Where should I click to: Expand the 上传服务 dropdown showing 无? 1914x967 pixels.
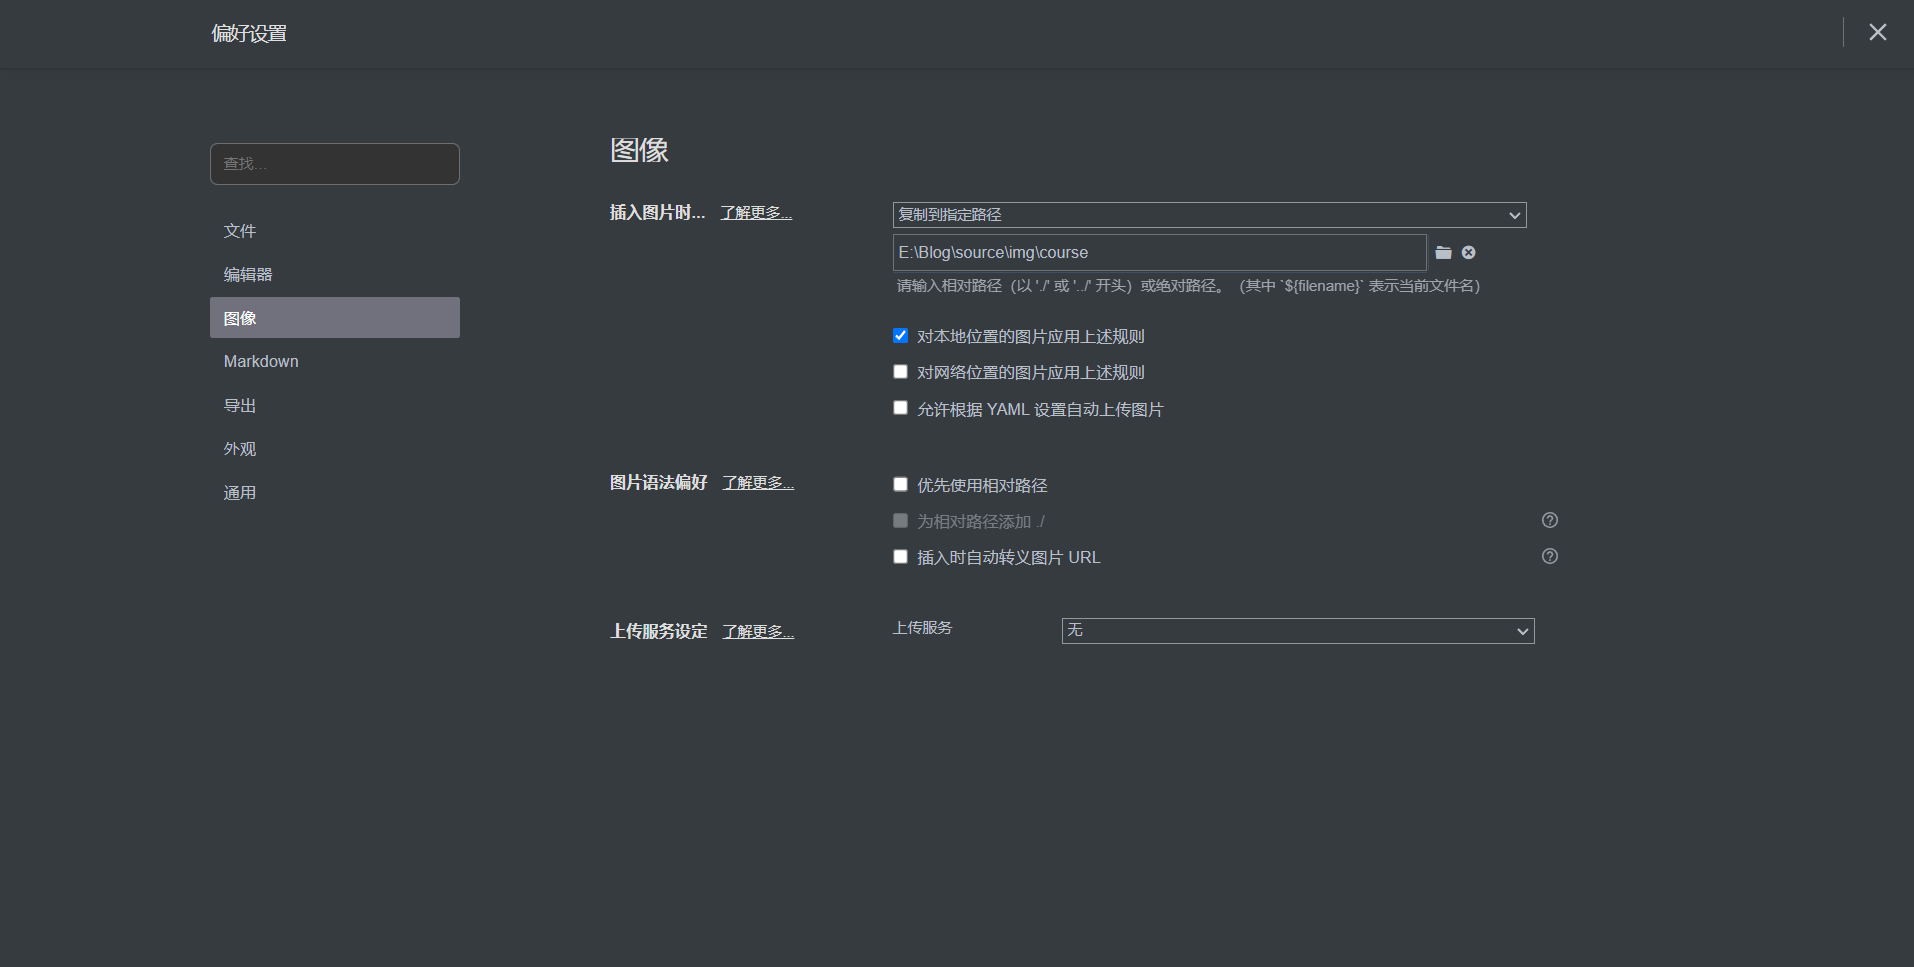tap(1297, 631)
